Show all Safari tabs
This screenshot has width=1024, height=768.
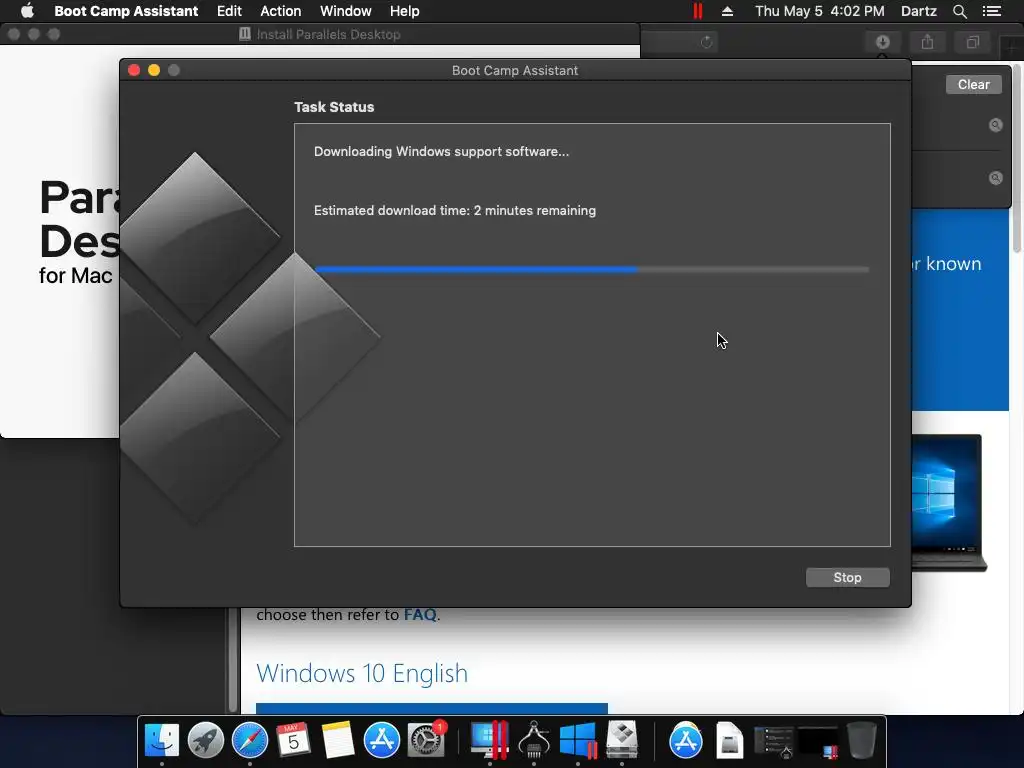pyautogui.click(x=972, y=42)
